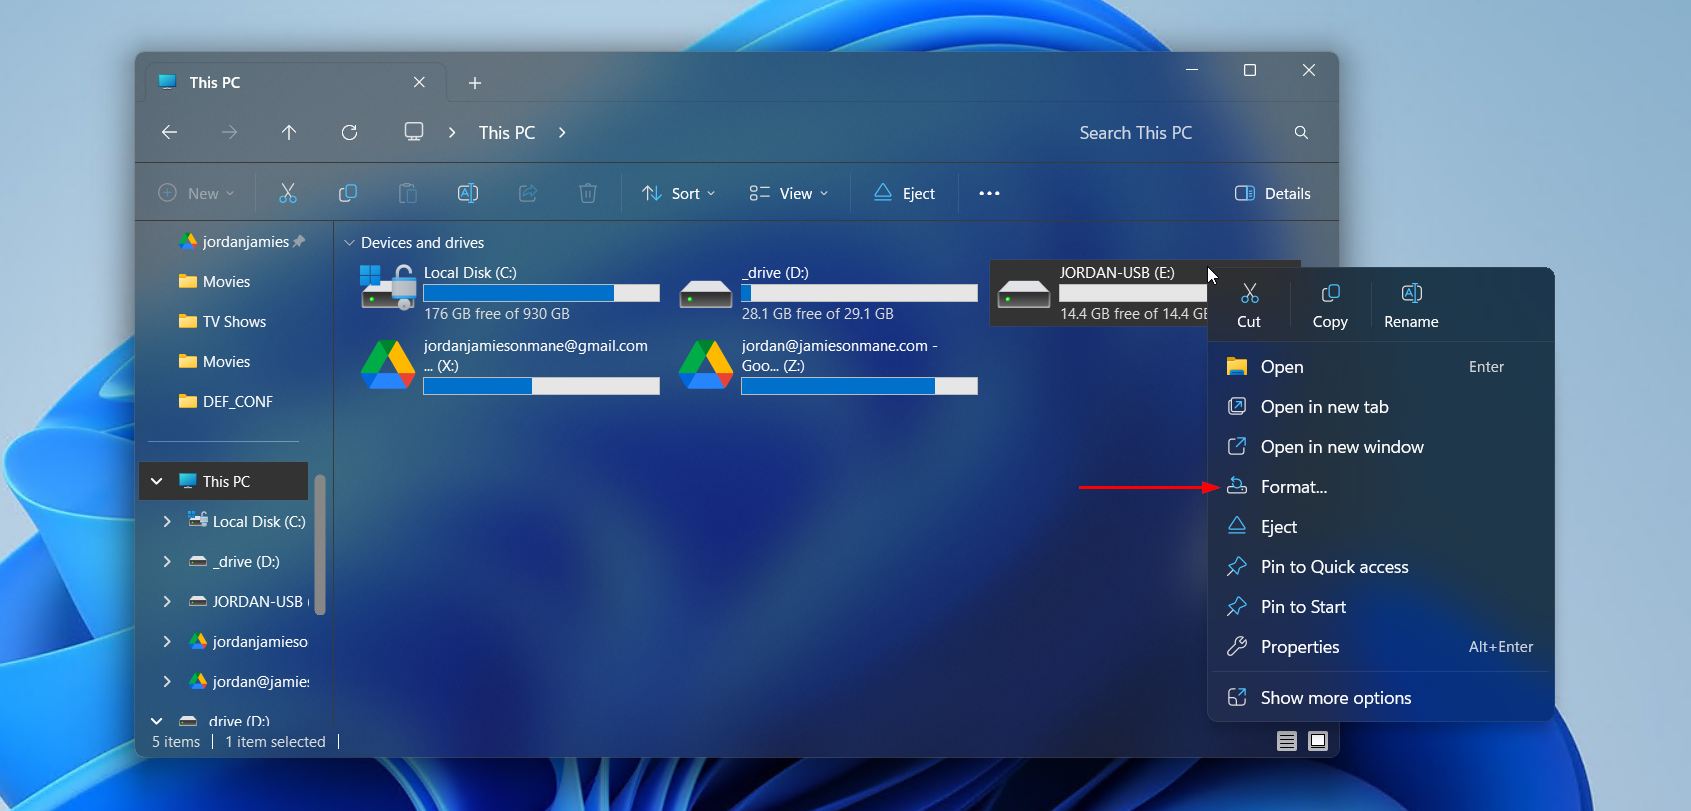Select the Local Disk (C:) drive
Screen dimensions: 1691x811
pyautogui.click(x=511, y=292)
